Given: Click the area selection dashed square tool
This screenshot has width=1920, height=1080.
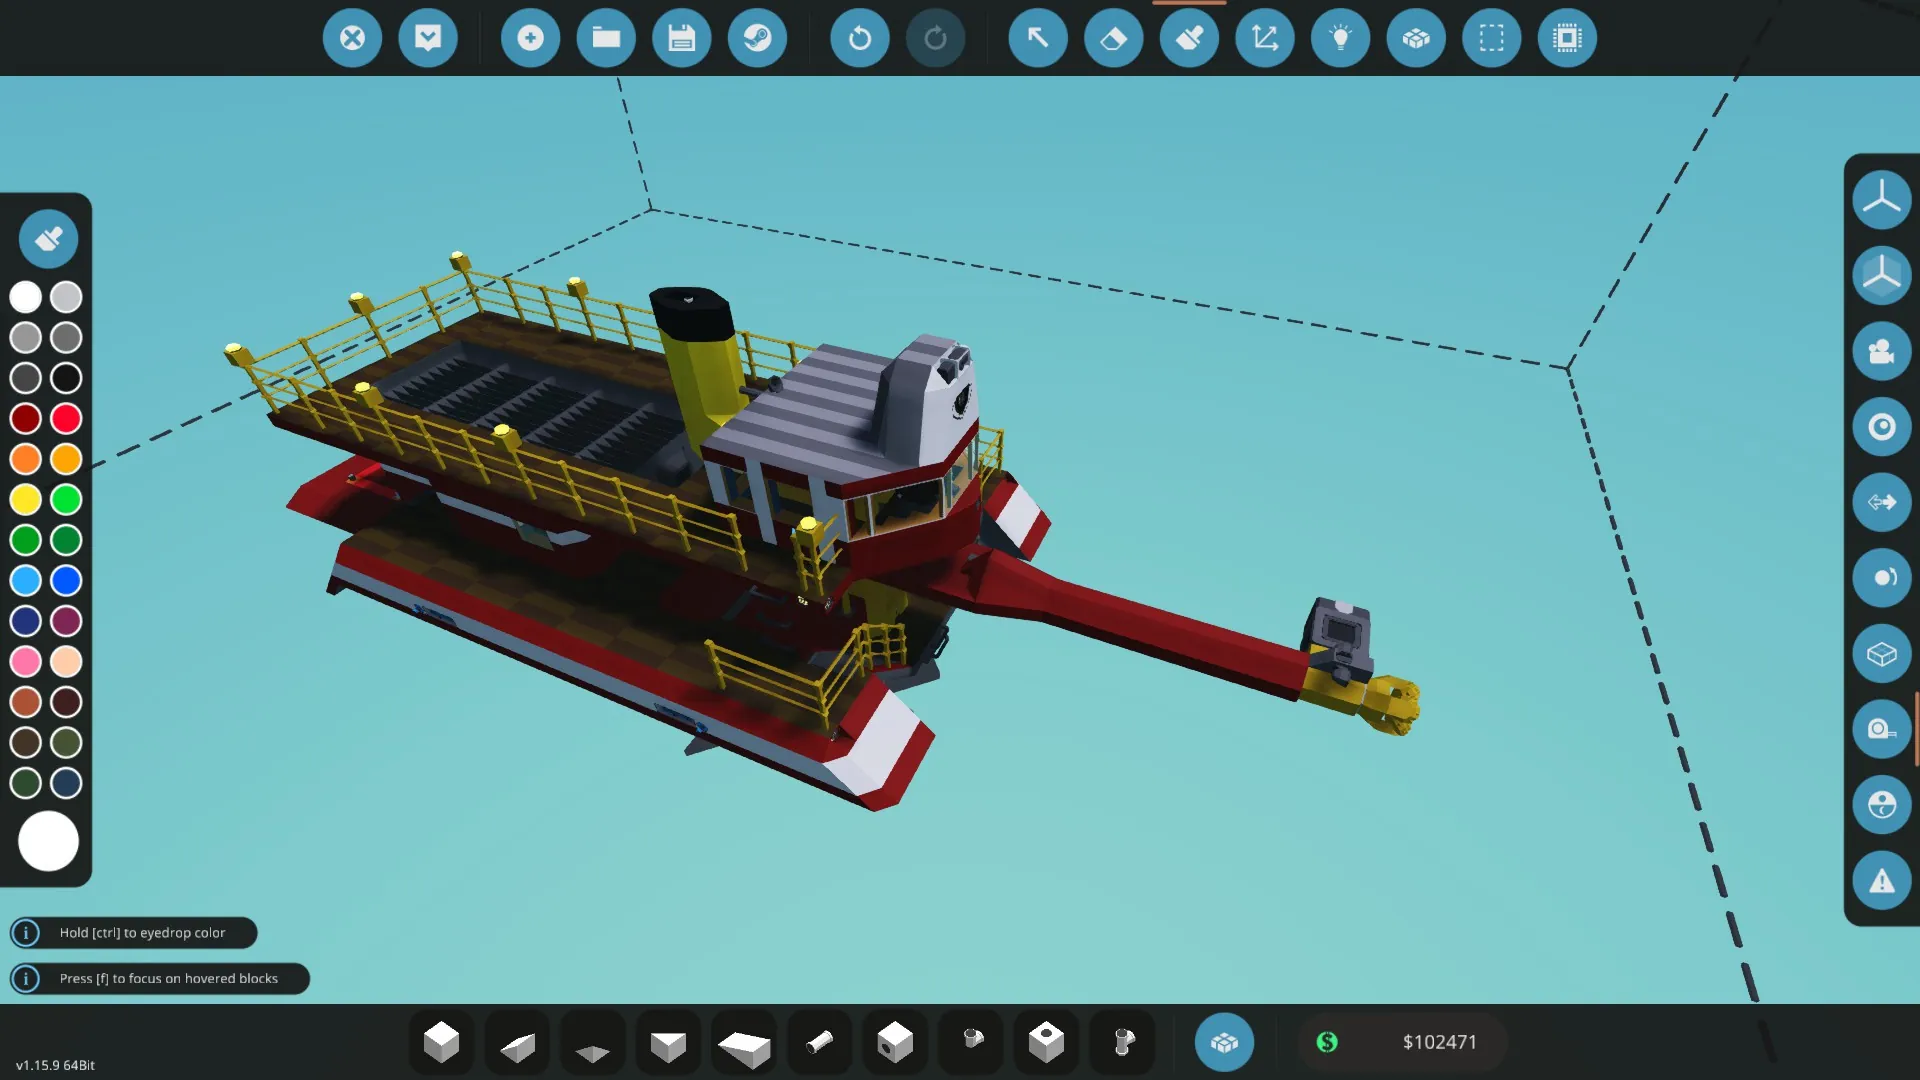Looking at the screenshot, I should click(x=1491, y=38).
